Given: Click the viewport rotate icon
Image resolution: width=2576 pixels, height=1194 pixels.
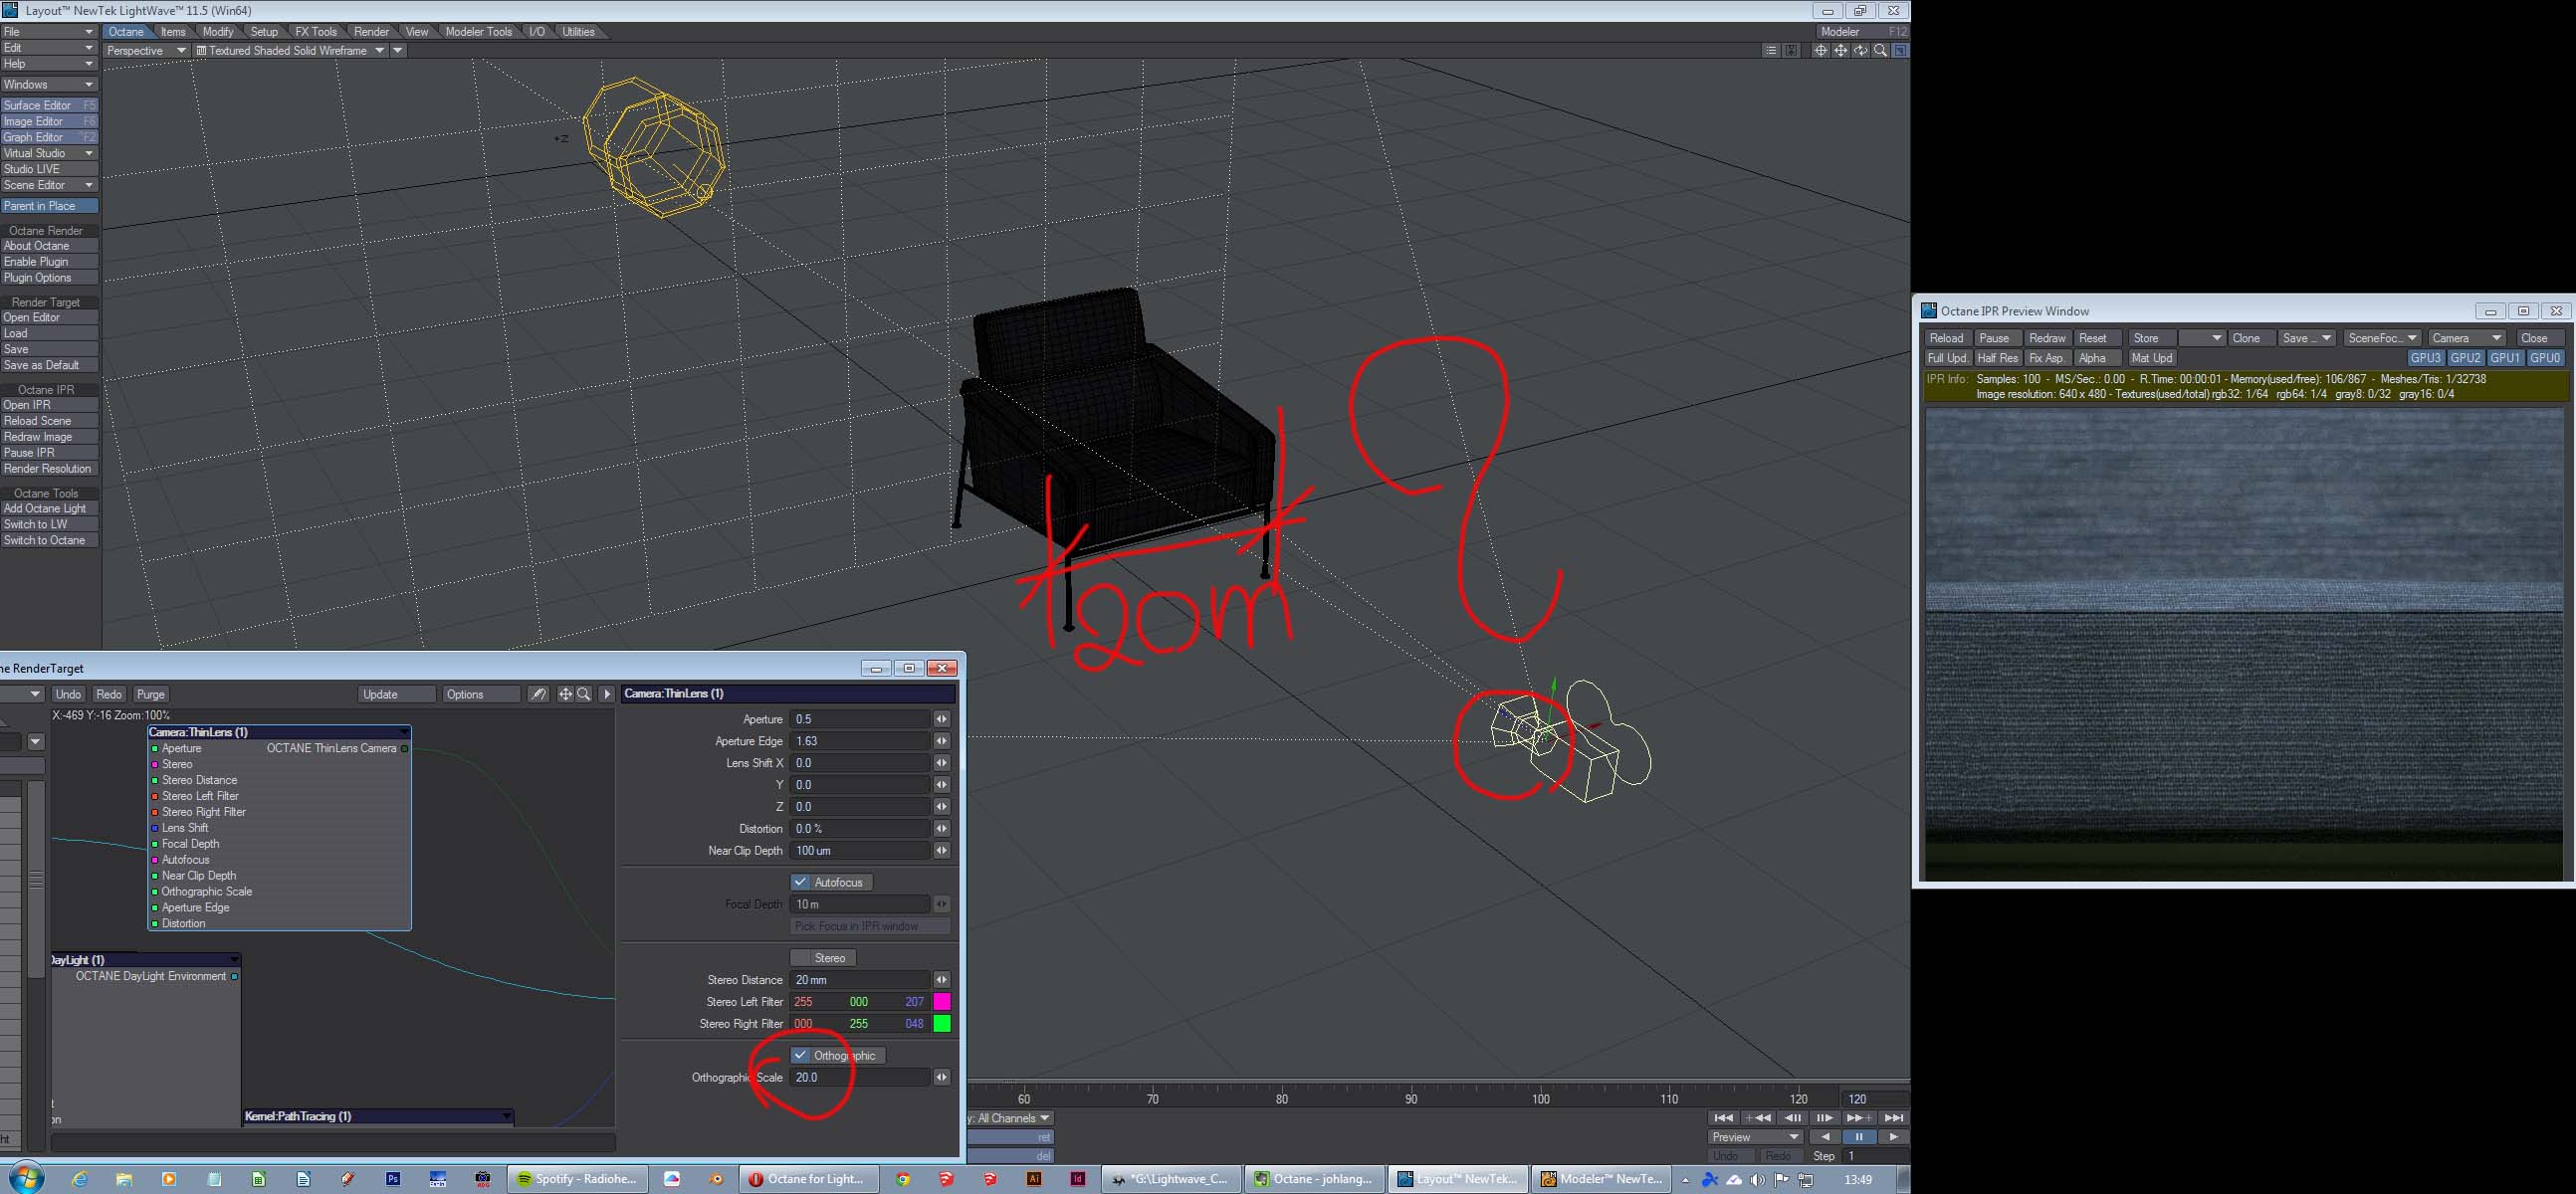Looking at the screenshot, I should pos(1860,50).
